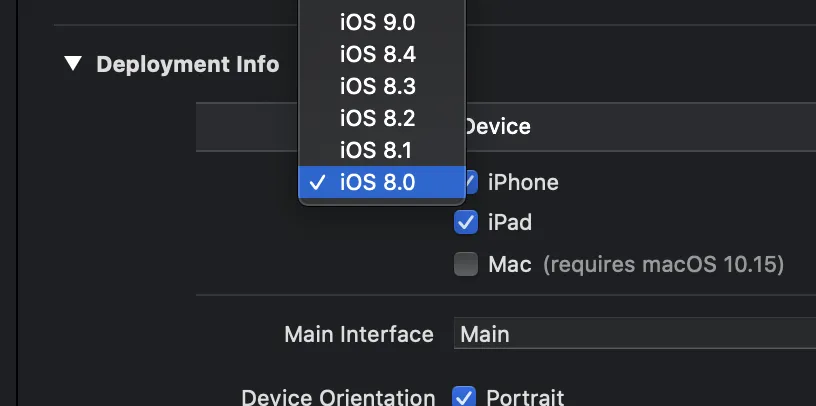Click the checkmark icon beside iOS 8.0
Image resolution: width=816 pixels, height=406 pixels.
point(318,182)
